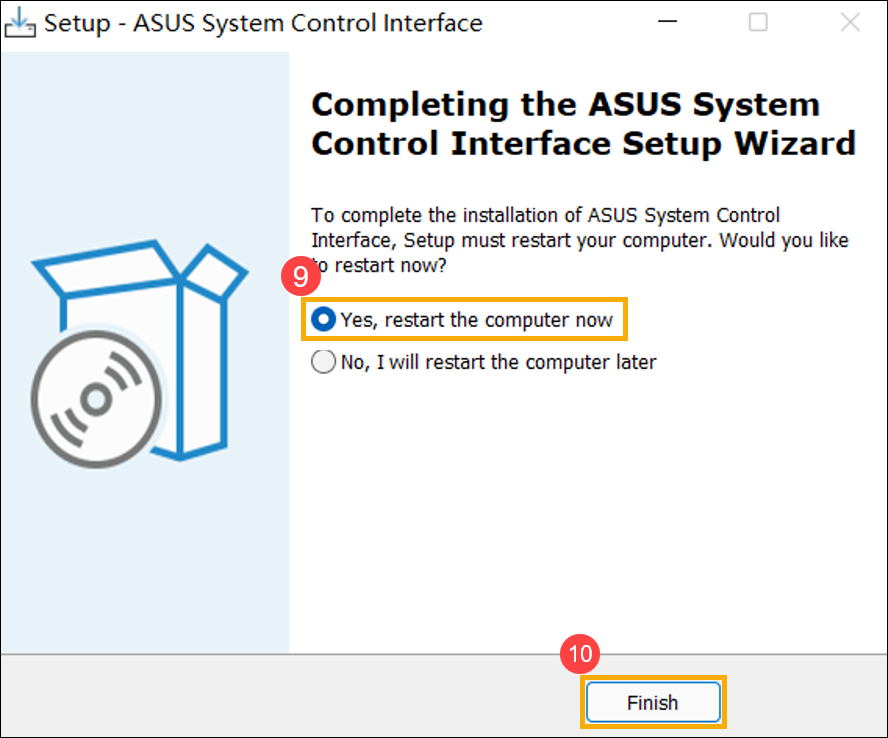
Task: Click 'No, I will restart the computer later' text
Action: click(x=498, y=363)
